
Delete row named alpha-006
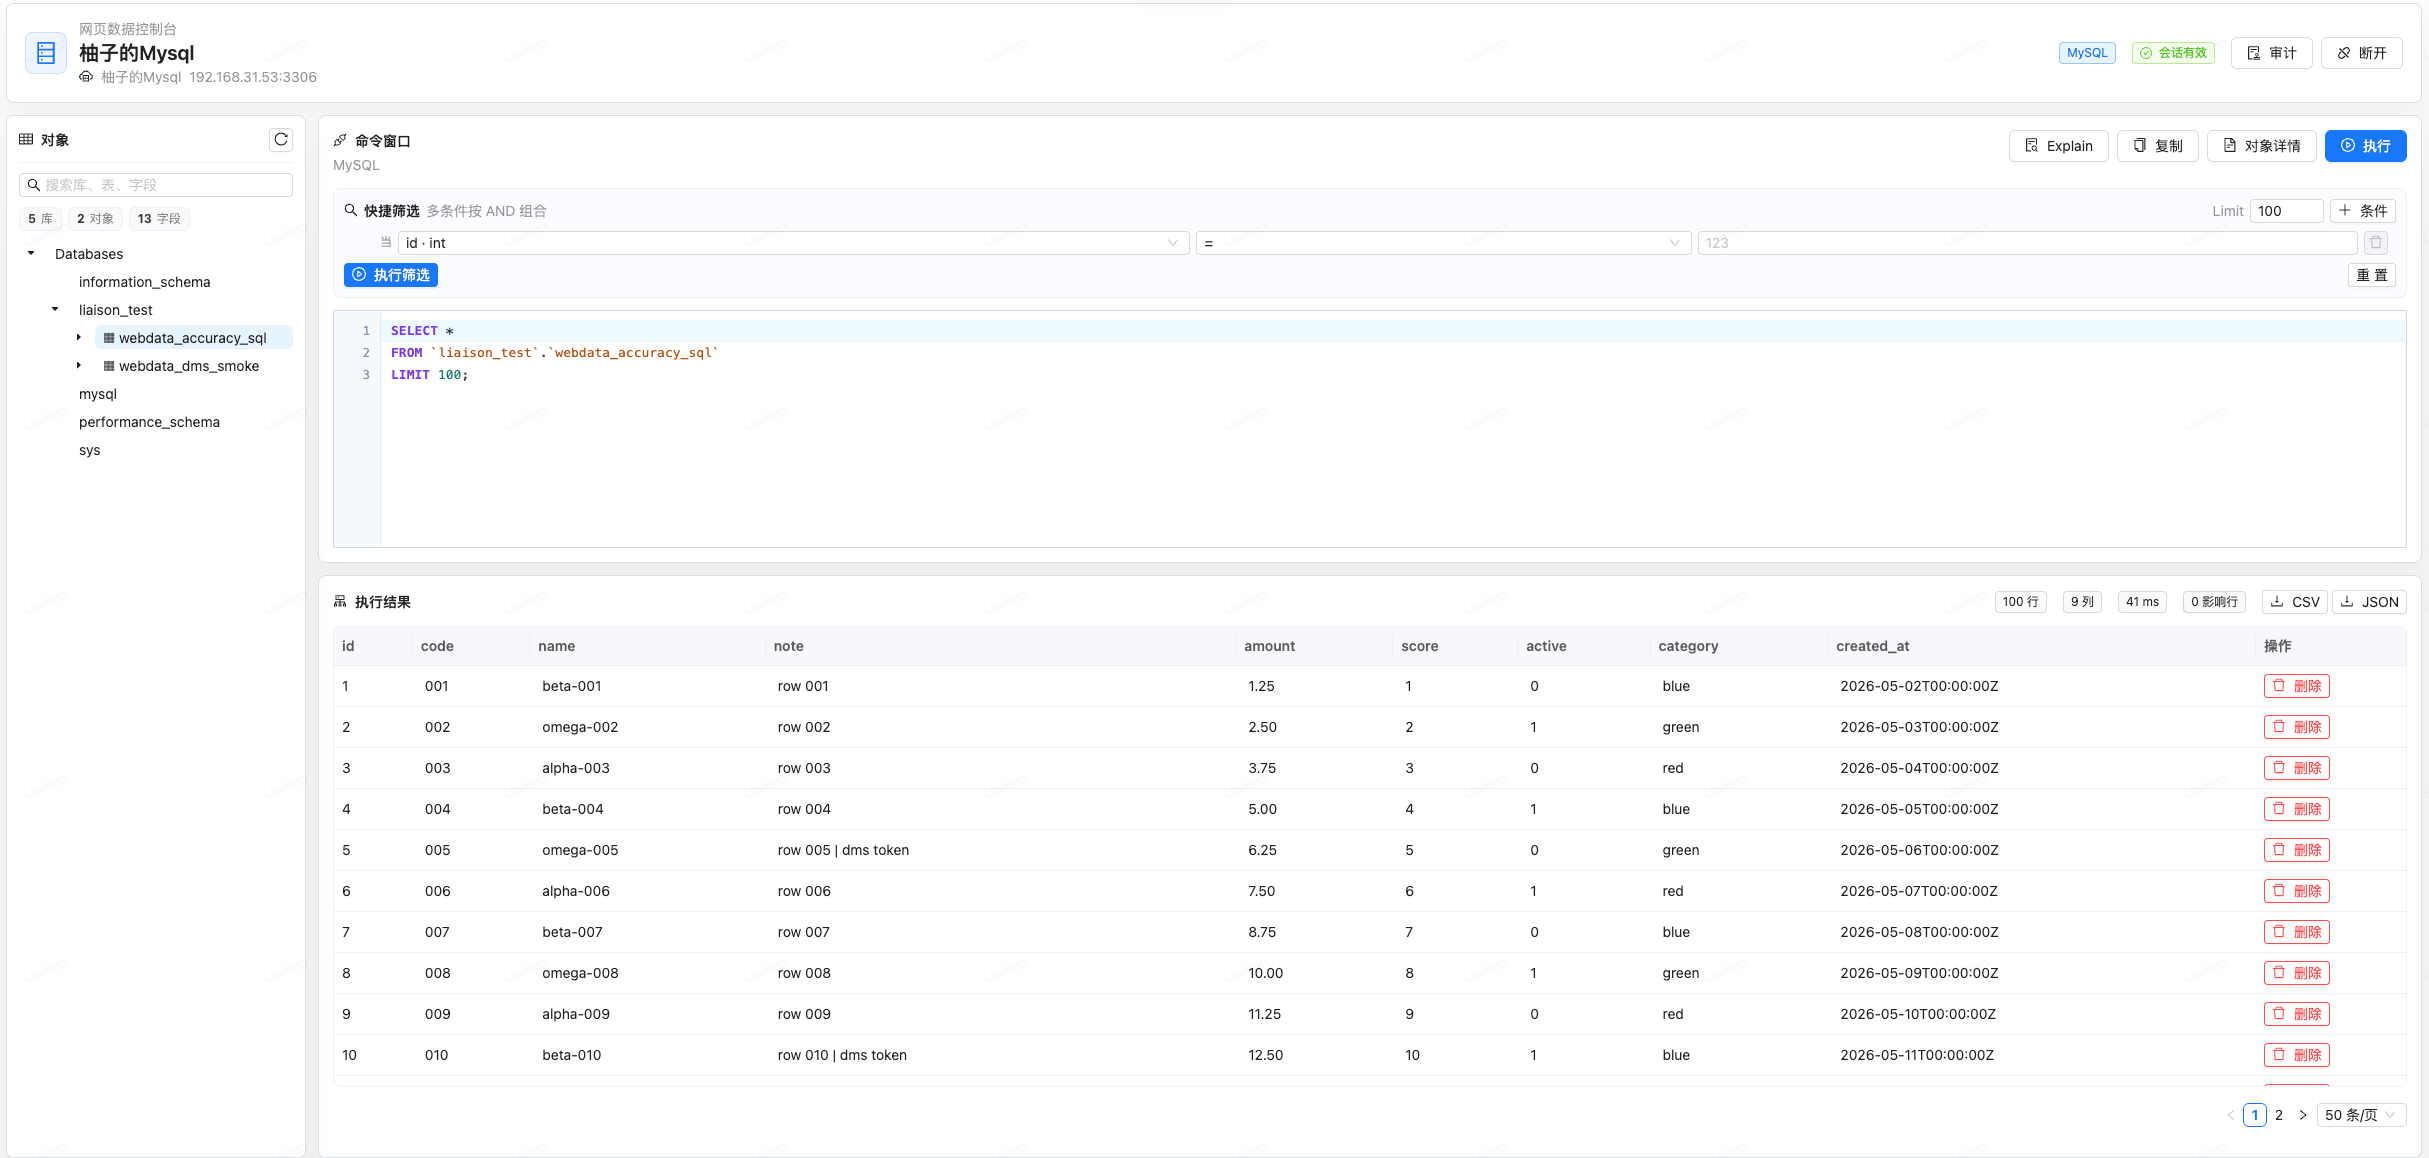pyautogui.click(x=2297, y=891)
